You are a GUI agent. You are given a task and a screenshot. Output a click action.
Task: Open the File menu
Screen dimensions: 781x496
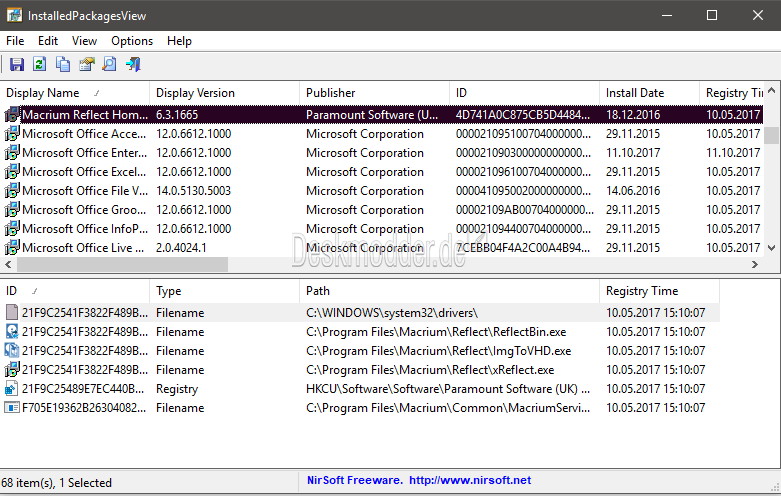point(15,41)
